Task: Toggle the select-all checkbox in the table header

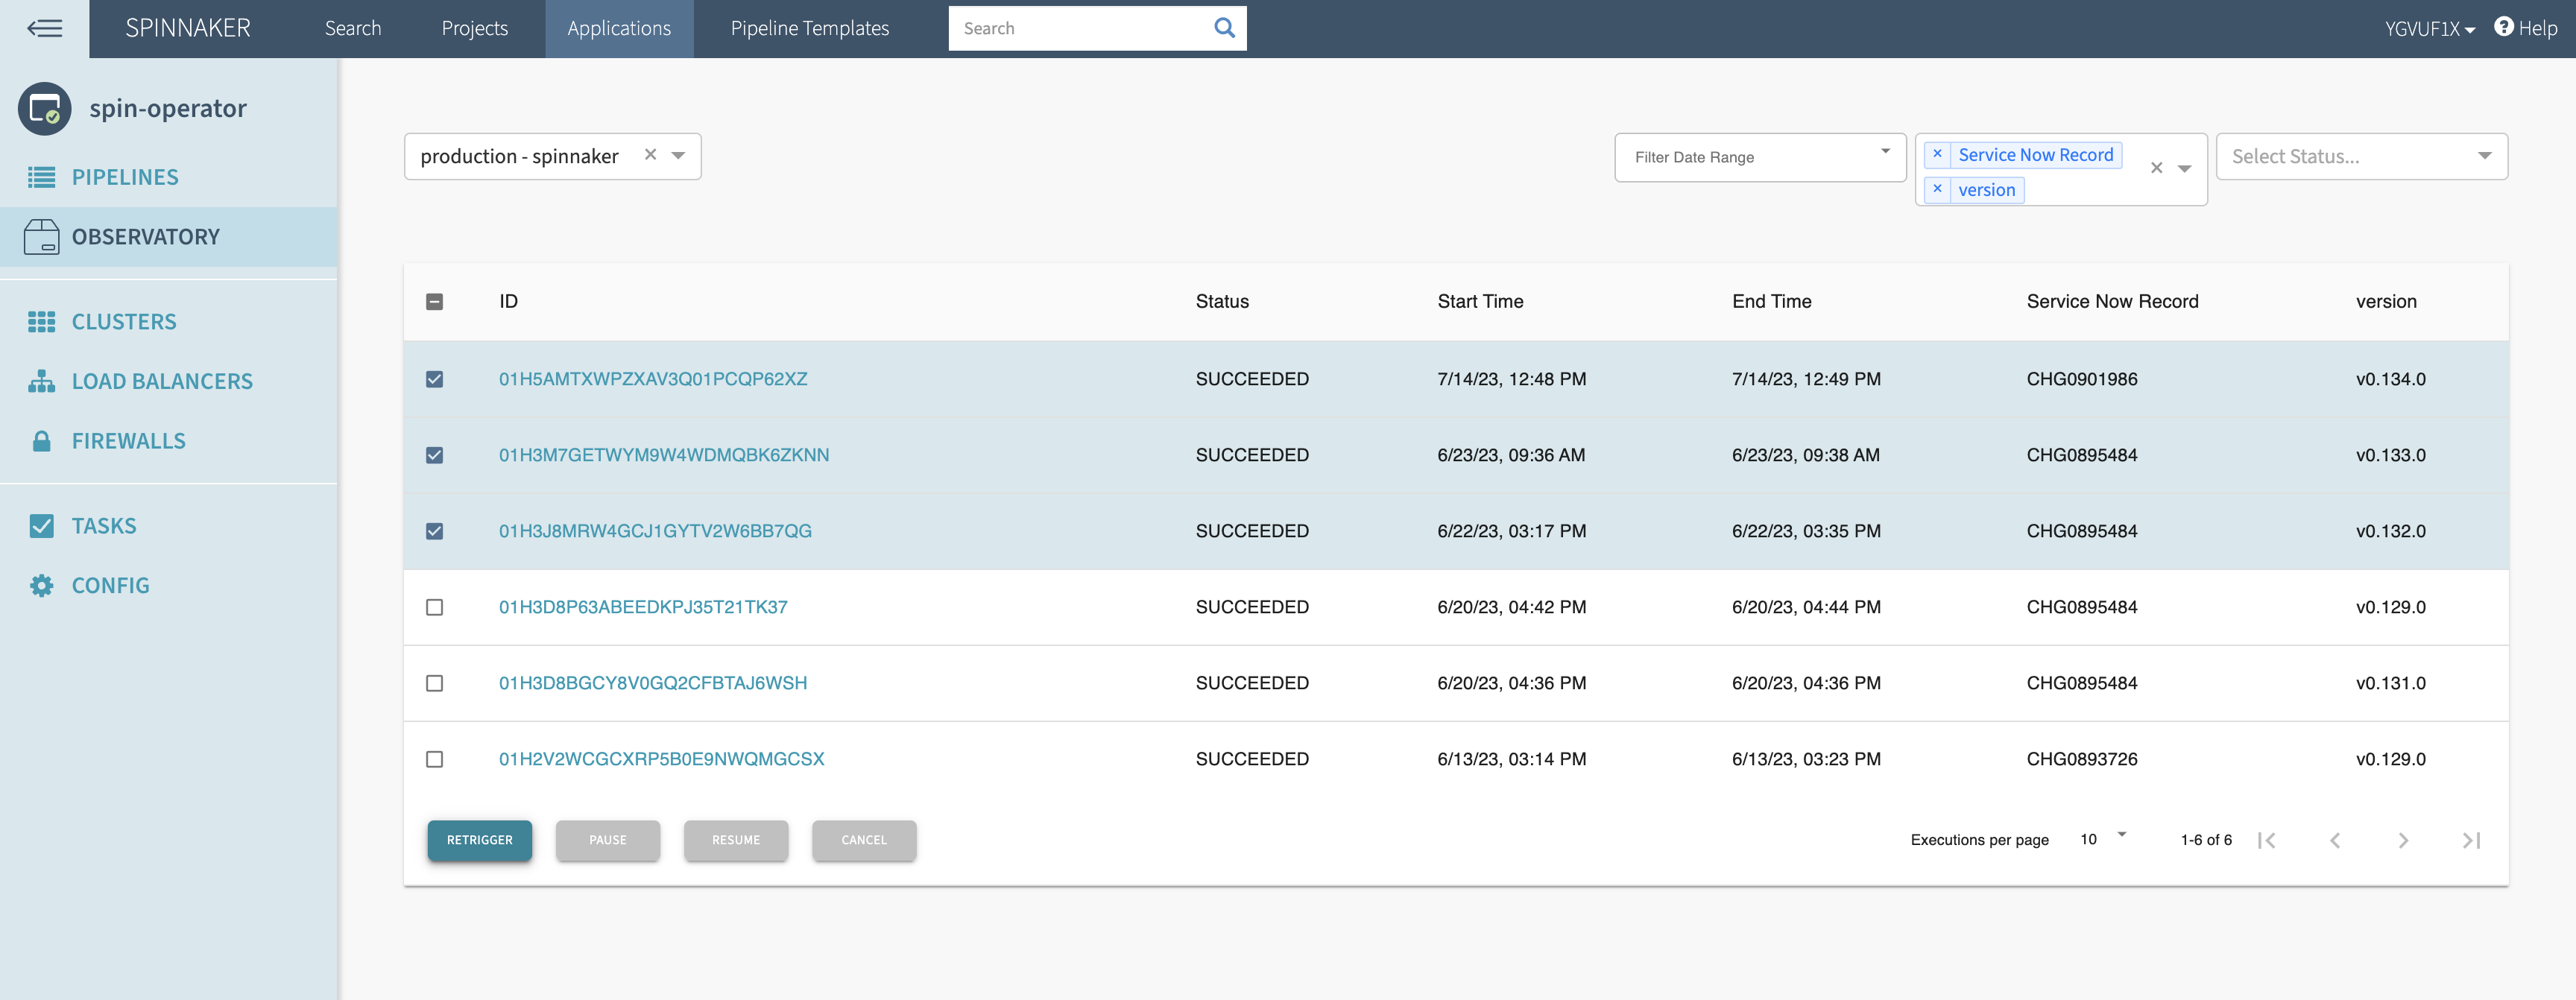Action: (434, 302)
